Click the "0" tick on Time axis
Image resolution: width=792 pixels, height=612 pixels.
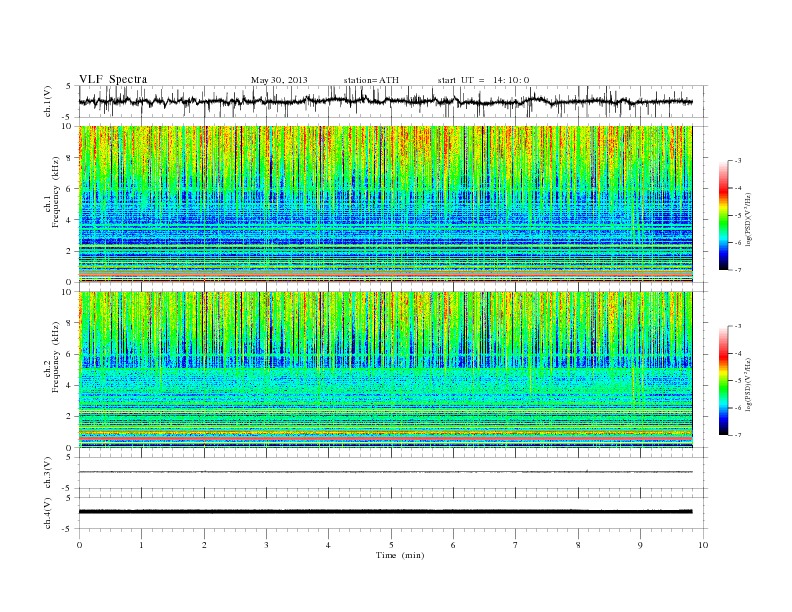(79, 545)
